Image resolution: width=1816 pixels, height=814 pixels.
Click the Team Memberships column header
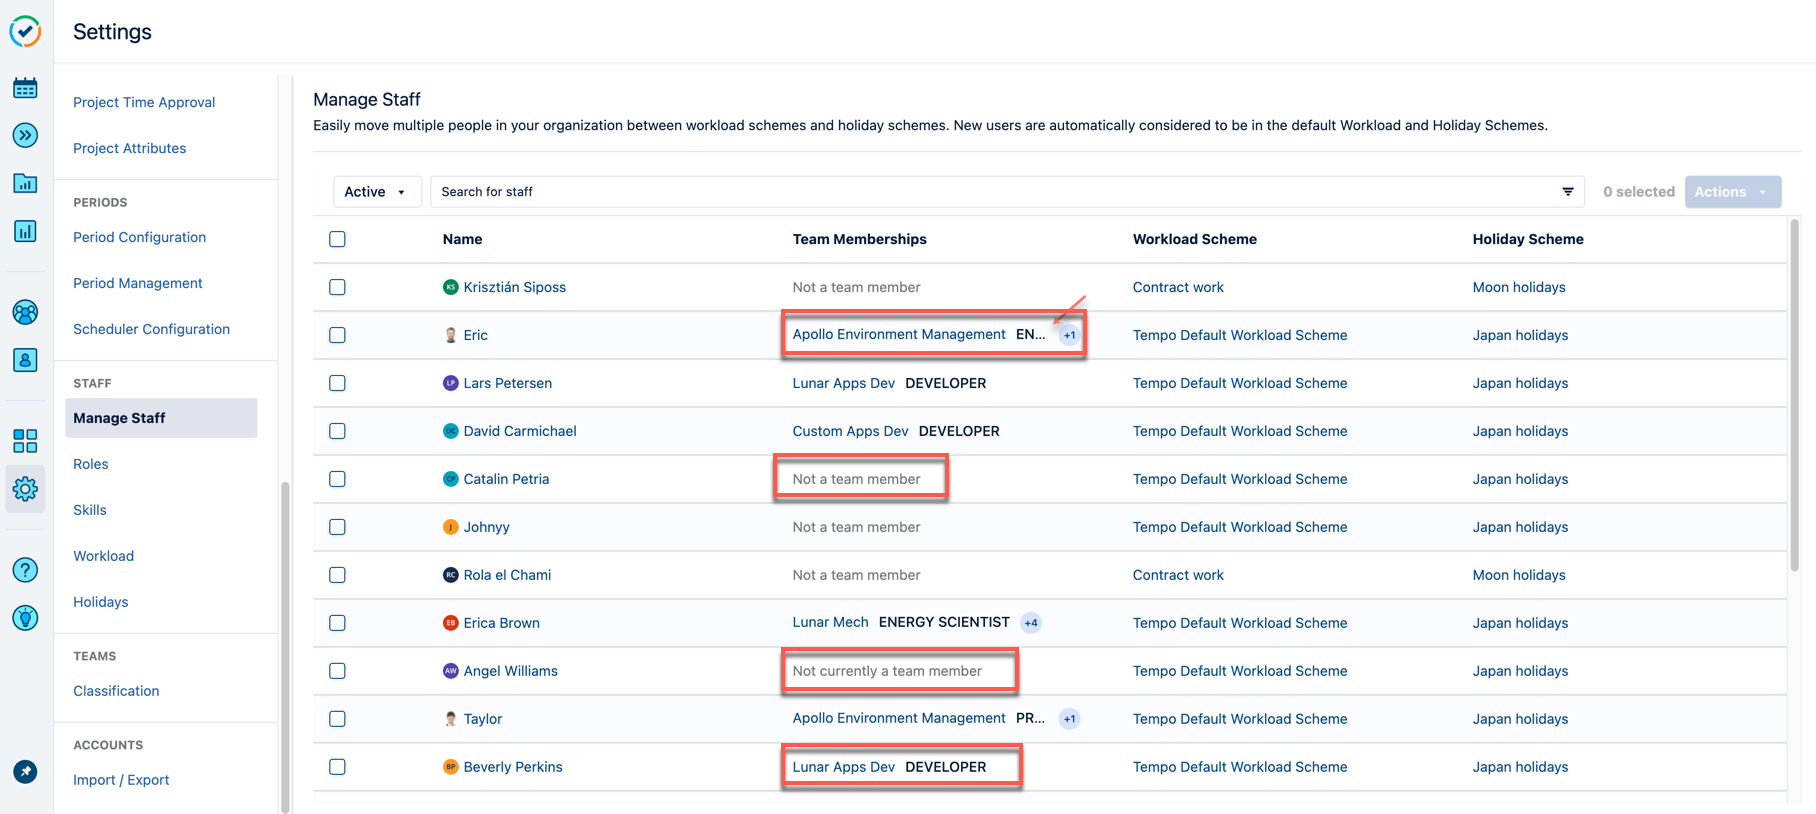click(x=859, y=239)
